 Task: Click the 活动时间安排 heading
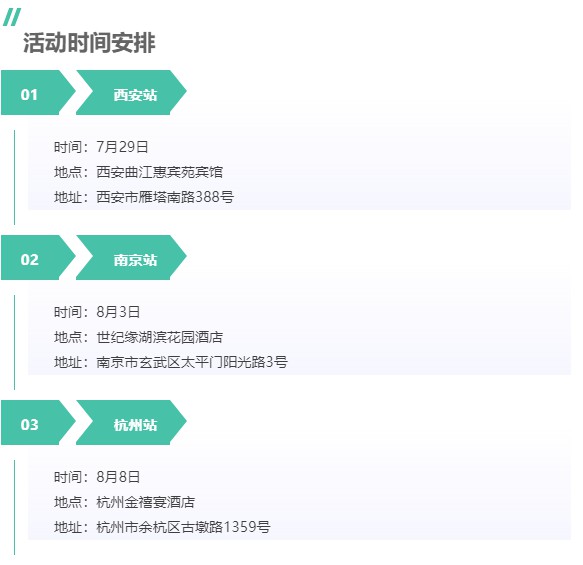tap(89, 43)
